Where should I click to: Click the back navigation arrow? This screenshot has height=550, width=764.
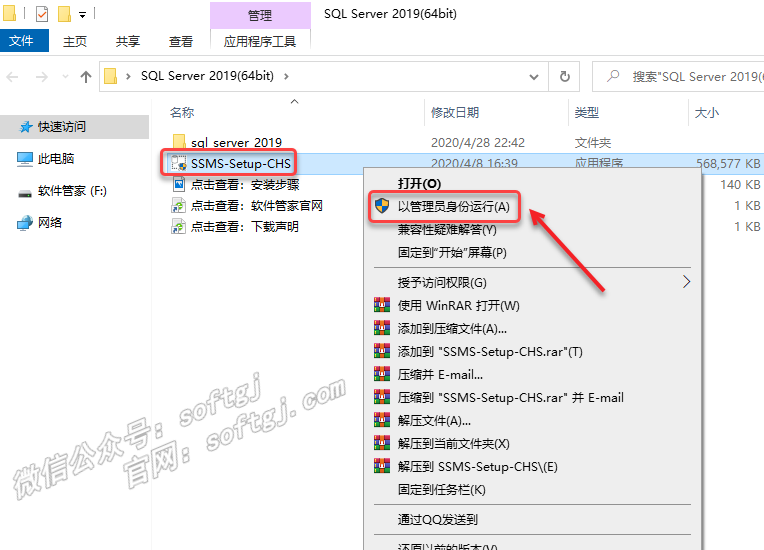(x=14, y=76)
